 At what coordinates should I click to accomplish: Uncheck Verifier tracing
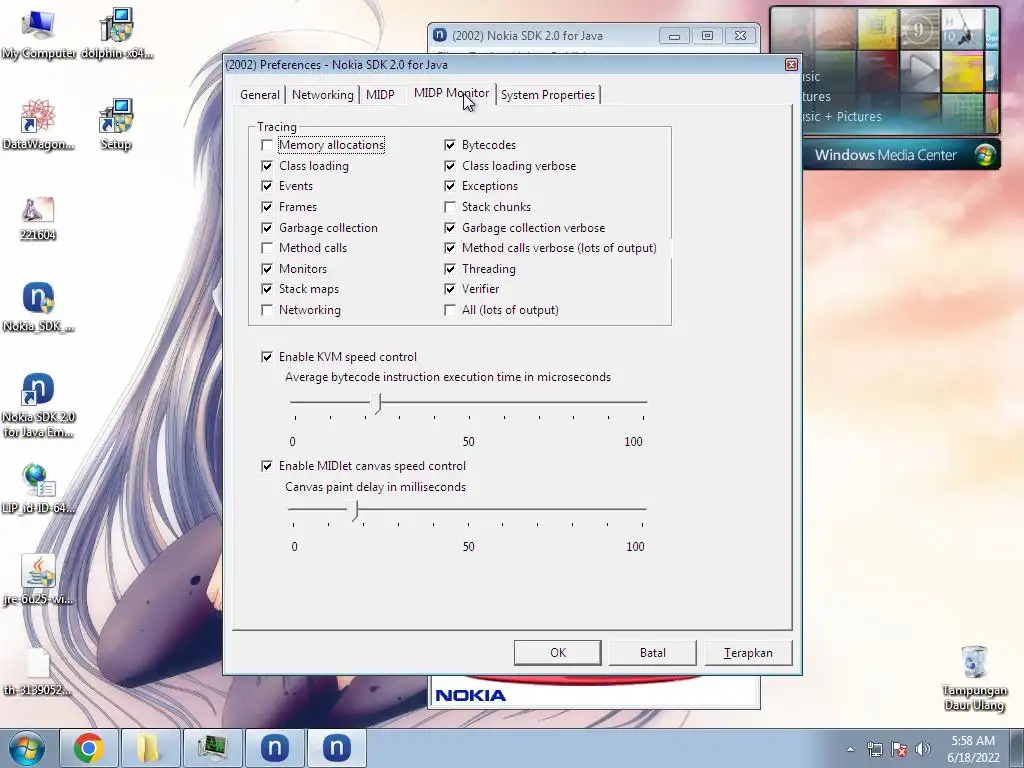tap(449, 289)
